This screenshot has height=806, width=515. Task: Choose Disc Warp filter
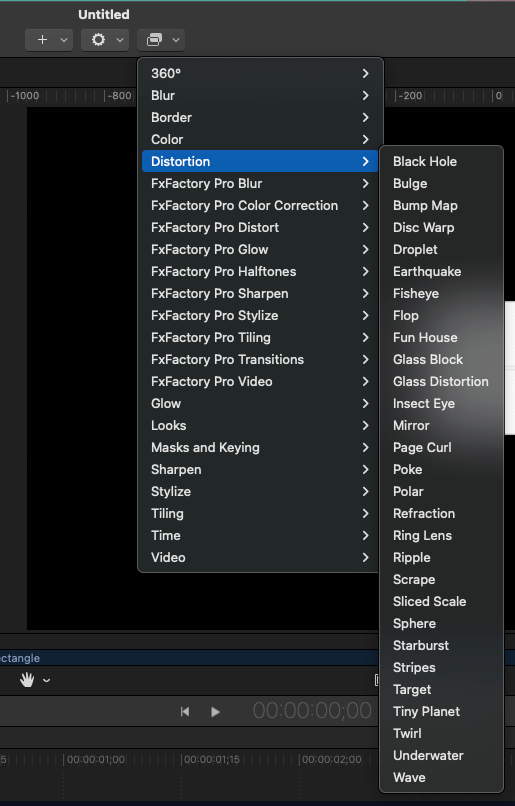441,228
